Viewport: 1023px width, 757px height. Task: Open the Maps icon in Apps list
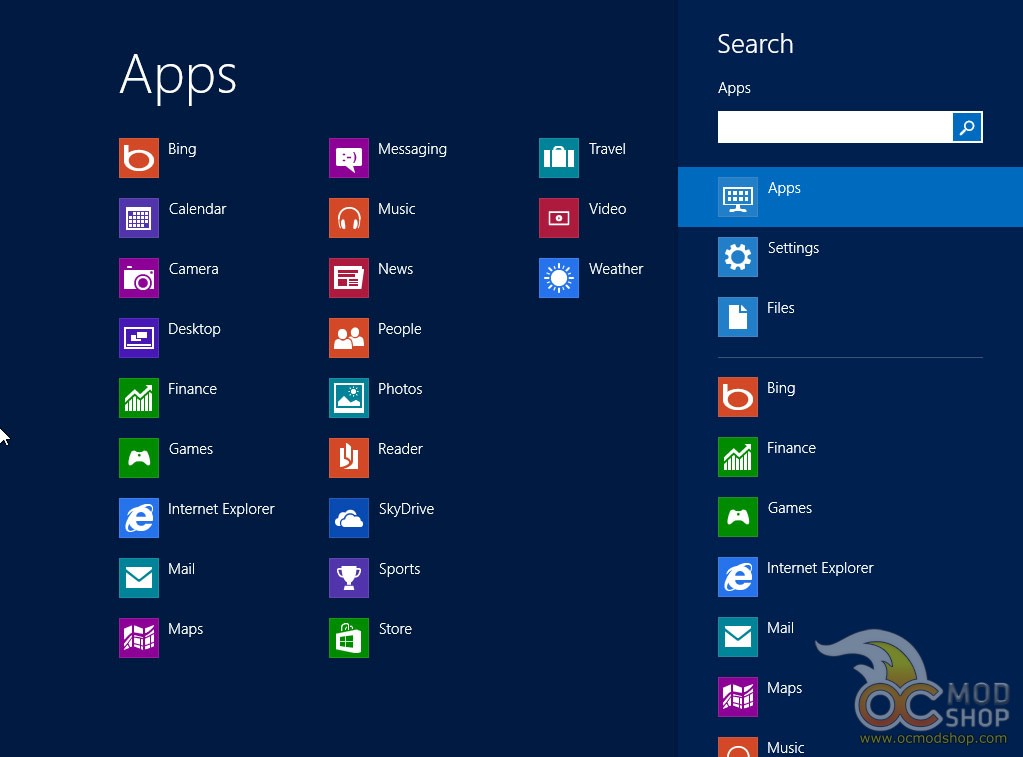[x=138, y=638]
